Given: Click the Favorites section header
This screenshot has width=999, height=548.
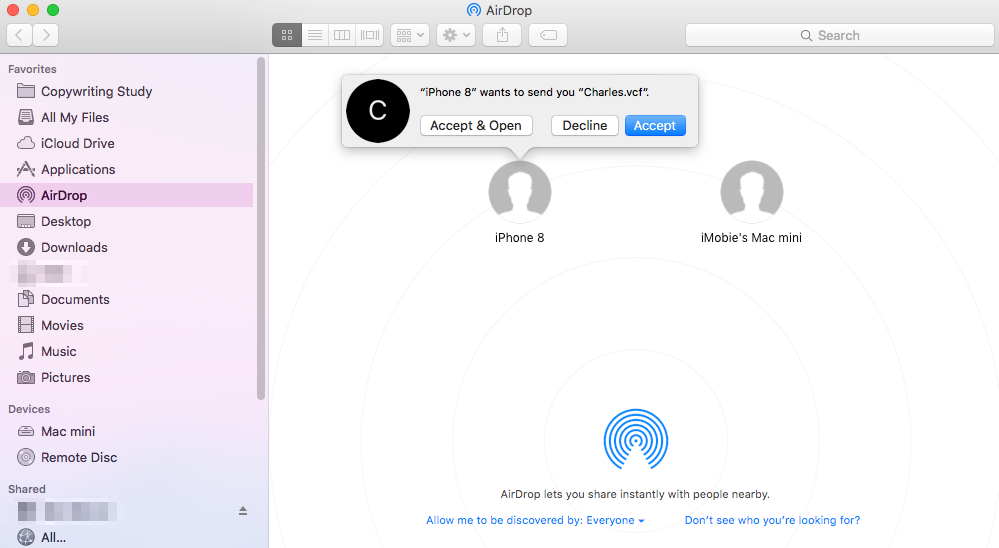Looking at the screenshot, I should pos(32,69).
